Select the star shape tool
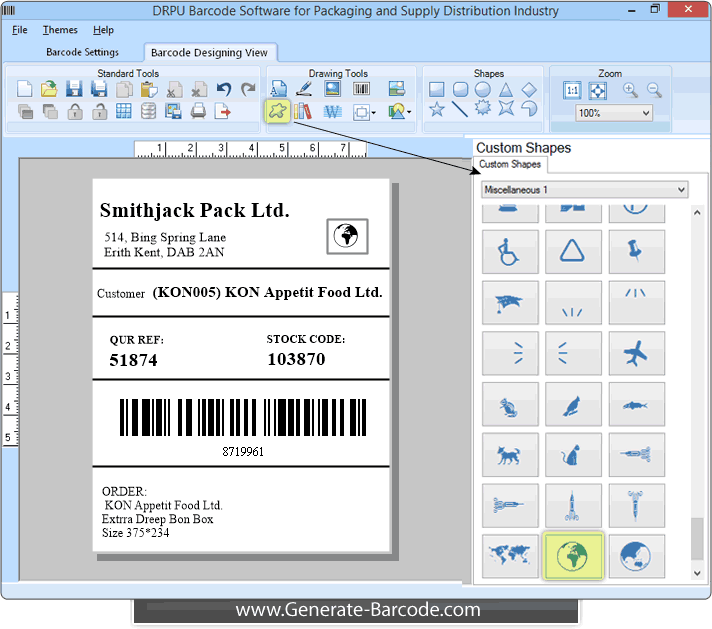 pos(436,109)
